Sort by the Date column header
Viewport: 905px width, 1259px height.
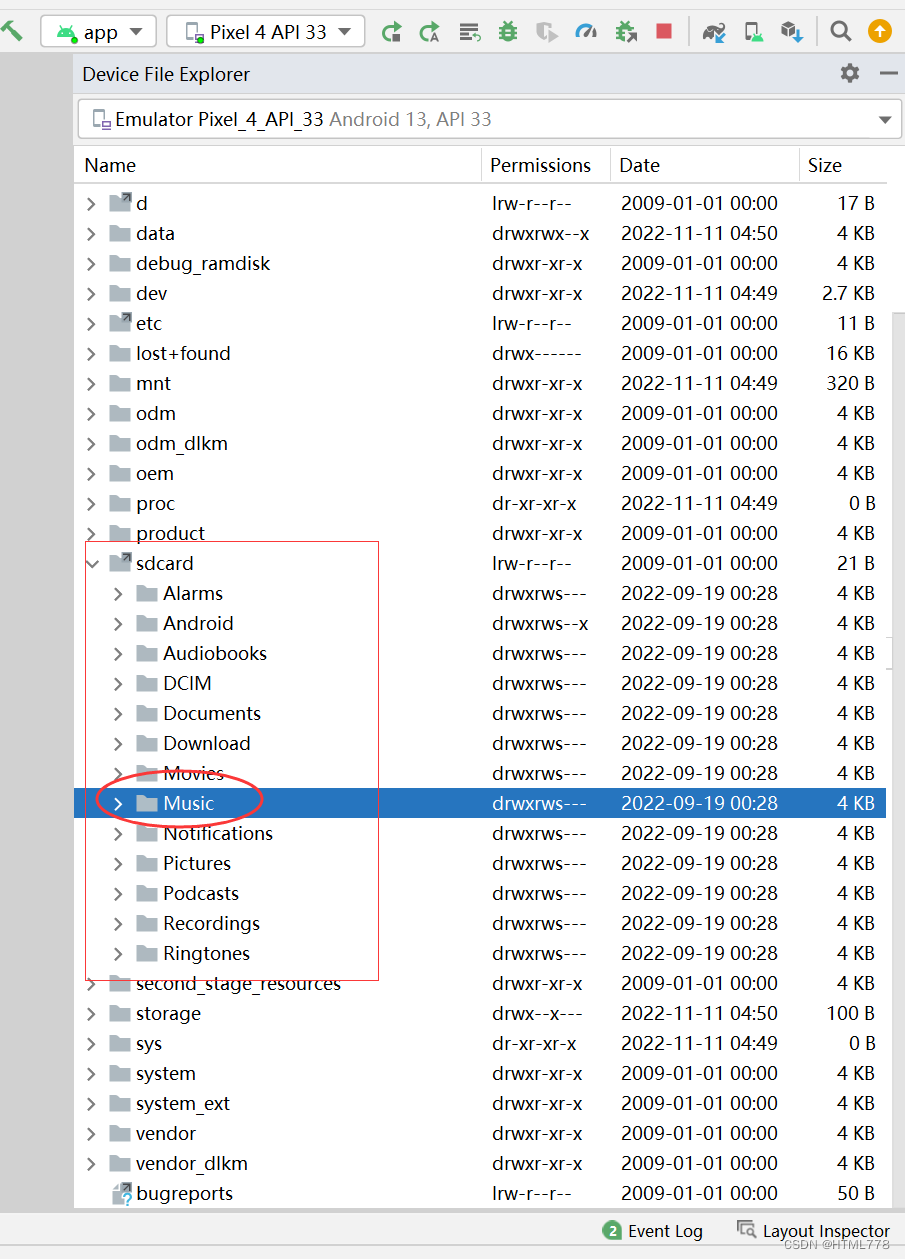coord(705,165)
